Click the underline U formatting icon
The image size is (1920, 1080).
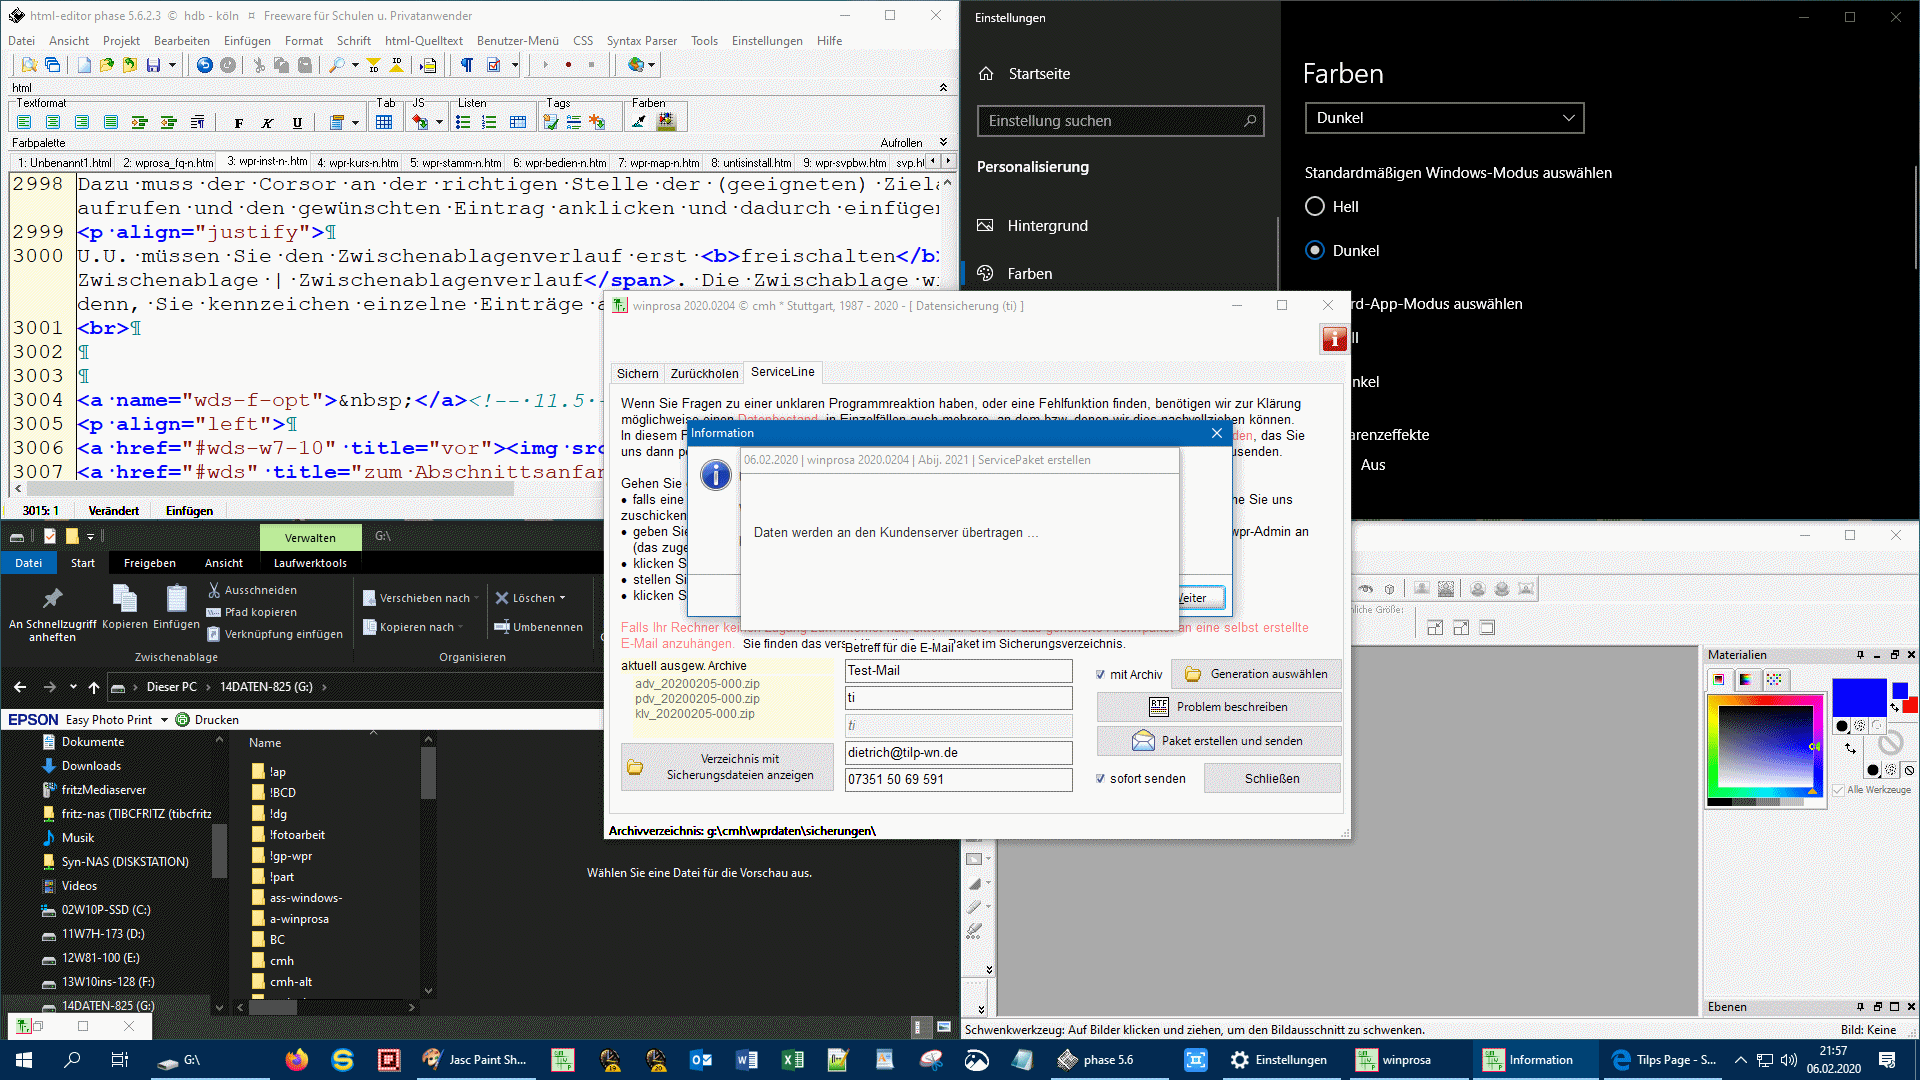point(297,122)
